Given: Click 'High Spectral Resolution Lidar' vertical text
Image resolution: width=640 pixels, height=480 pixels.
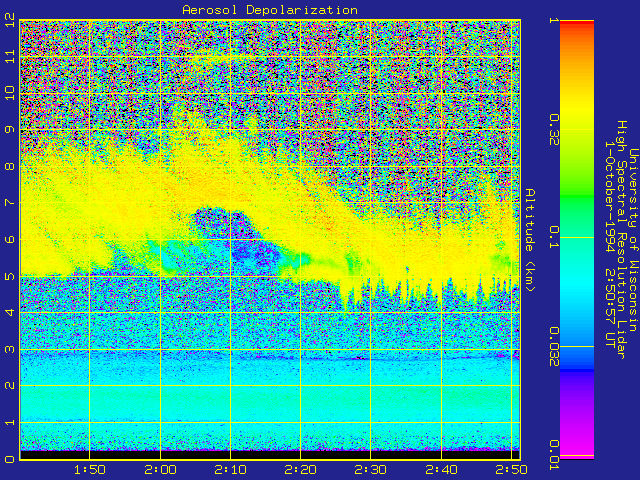Looking at the screenshot, I should tap(621, 240).
